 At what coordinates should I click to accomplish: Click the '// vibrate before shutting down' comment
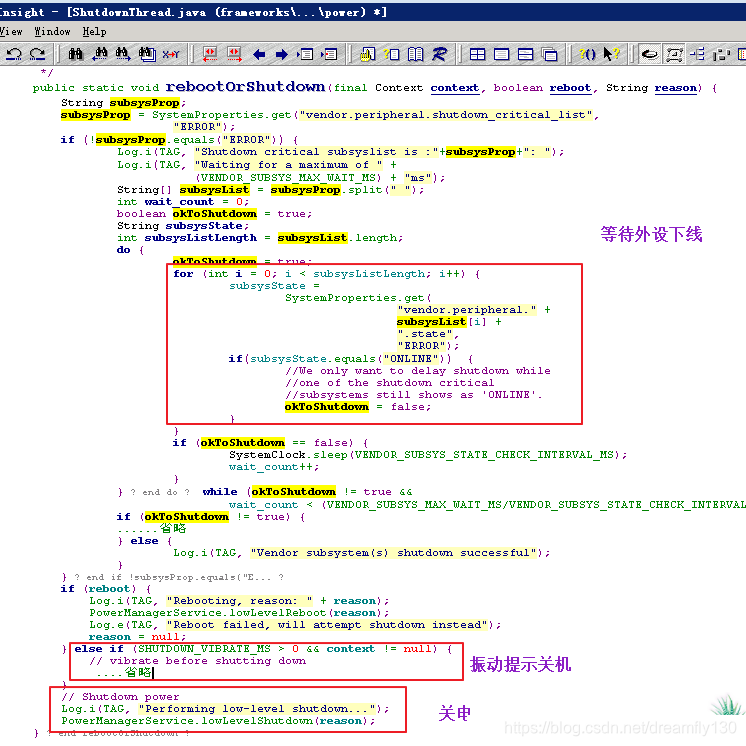tap(197, 661)
